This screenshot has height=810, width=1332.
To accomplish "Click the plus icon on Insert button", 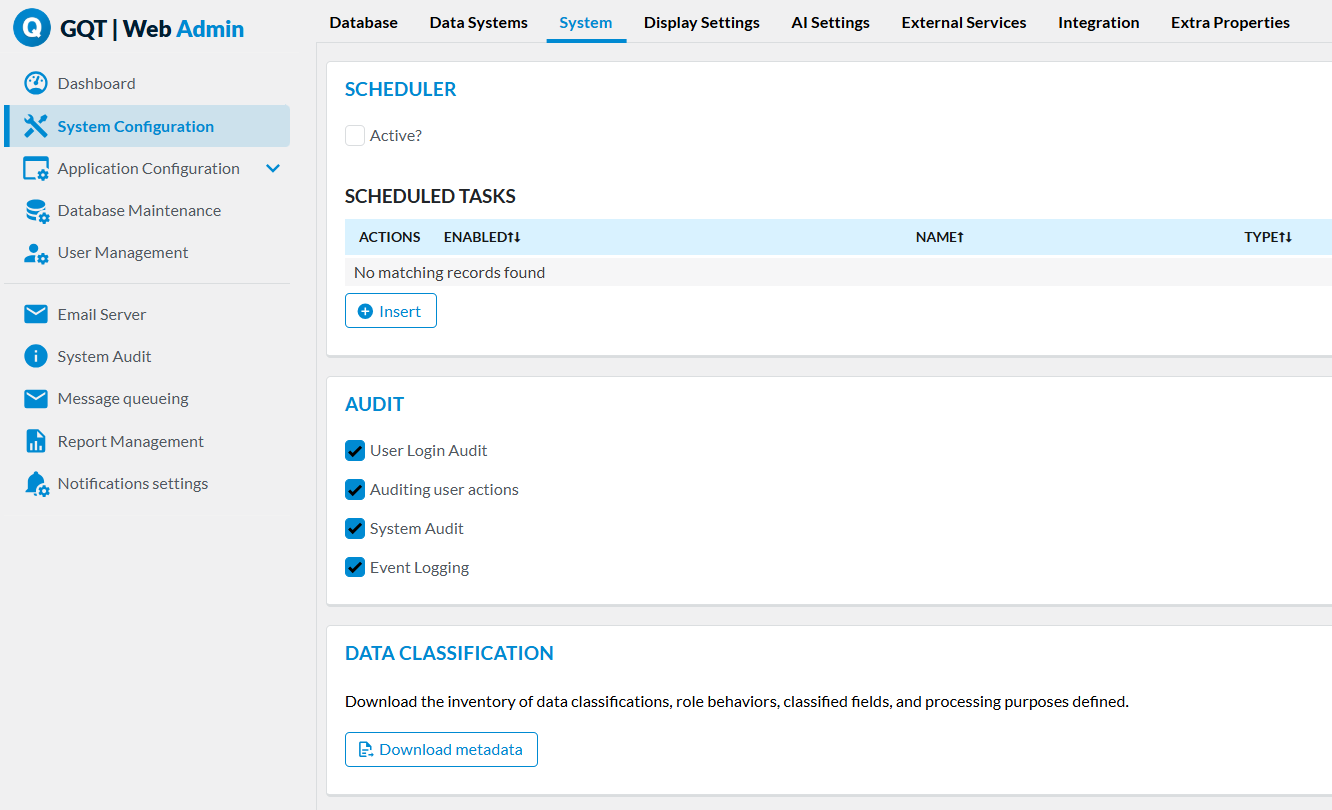I will [365, 312].
